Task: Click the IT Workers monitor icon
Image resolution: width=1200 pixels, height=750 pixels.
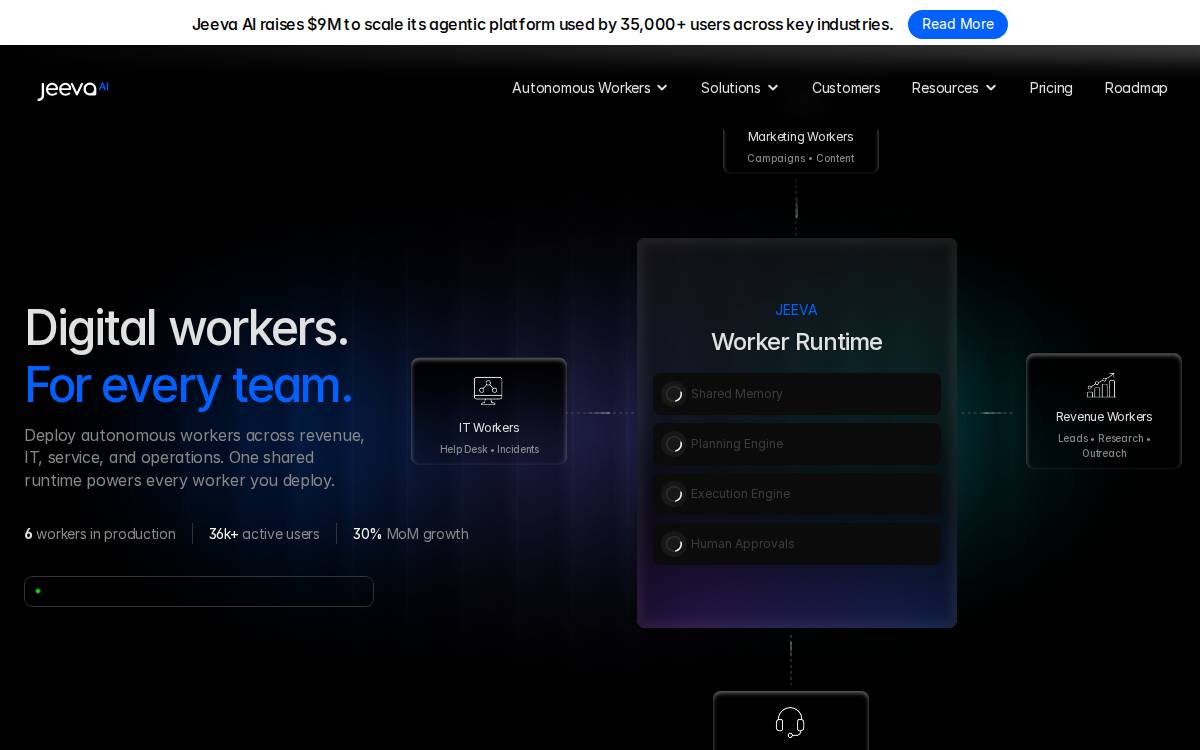Action: tap(488, 390)
